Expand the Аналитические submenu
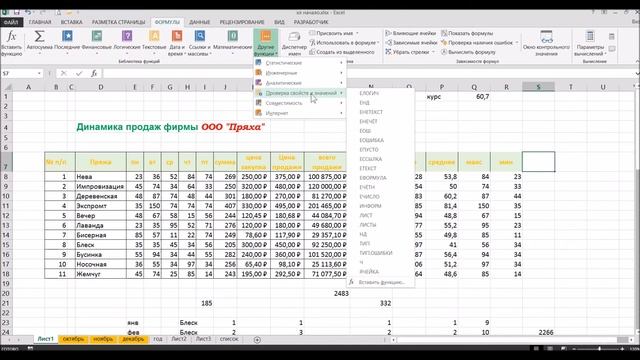 click(x=299, y=83)
